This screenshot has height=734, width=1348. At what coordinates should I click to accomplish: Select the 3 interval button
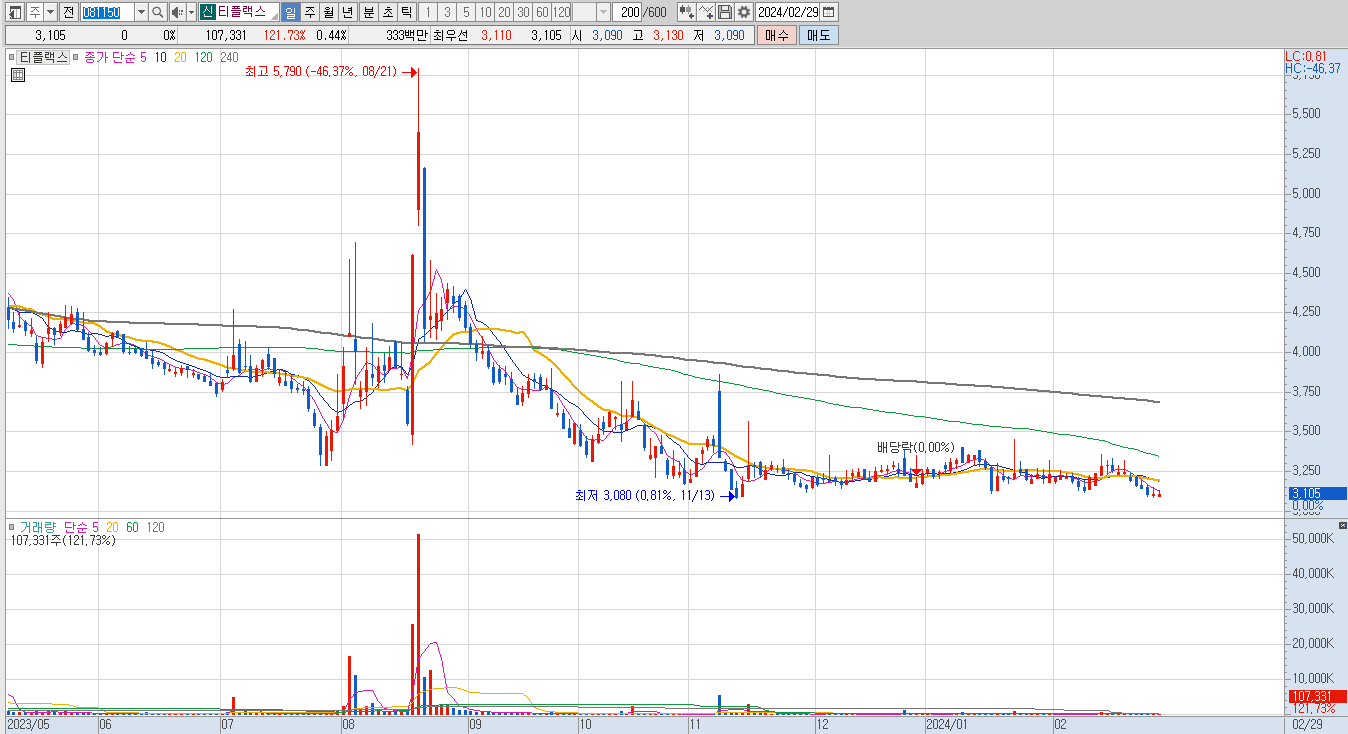pyautogui.click(x=446, y=12)
